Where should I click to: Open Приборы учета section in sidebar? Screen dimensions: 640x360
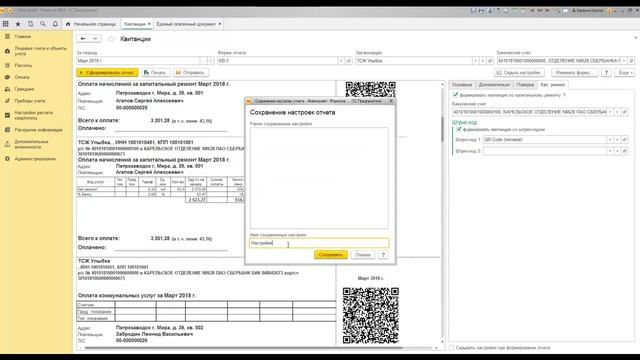tap(30, 101)
